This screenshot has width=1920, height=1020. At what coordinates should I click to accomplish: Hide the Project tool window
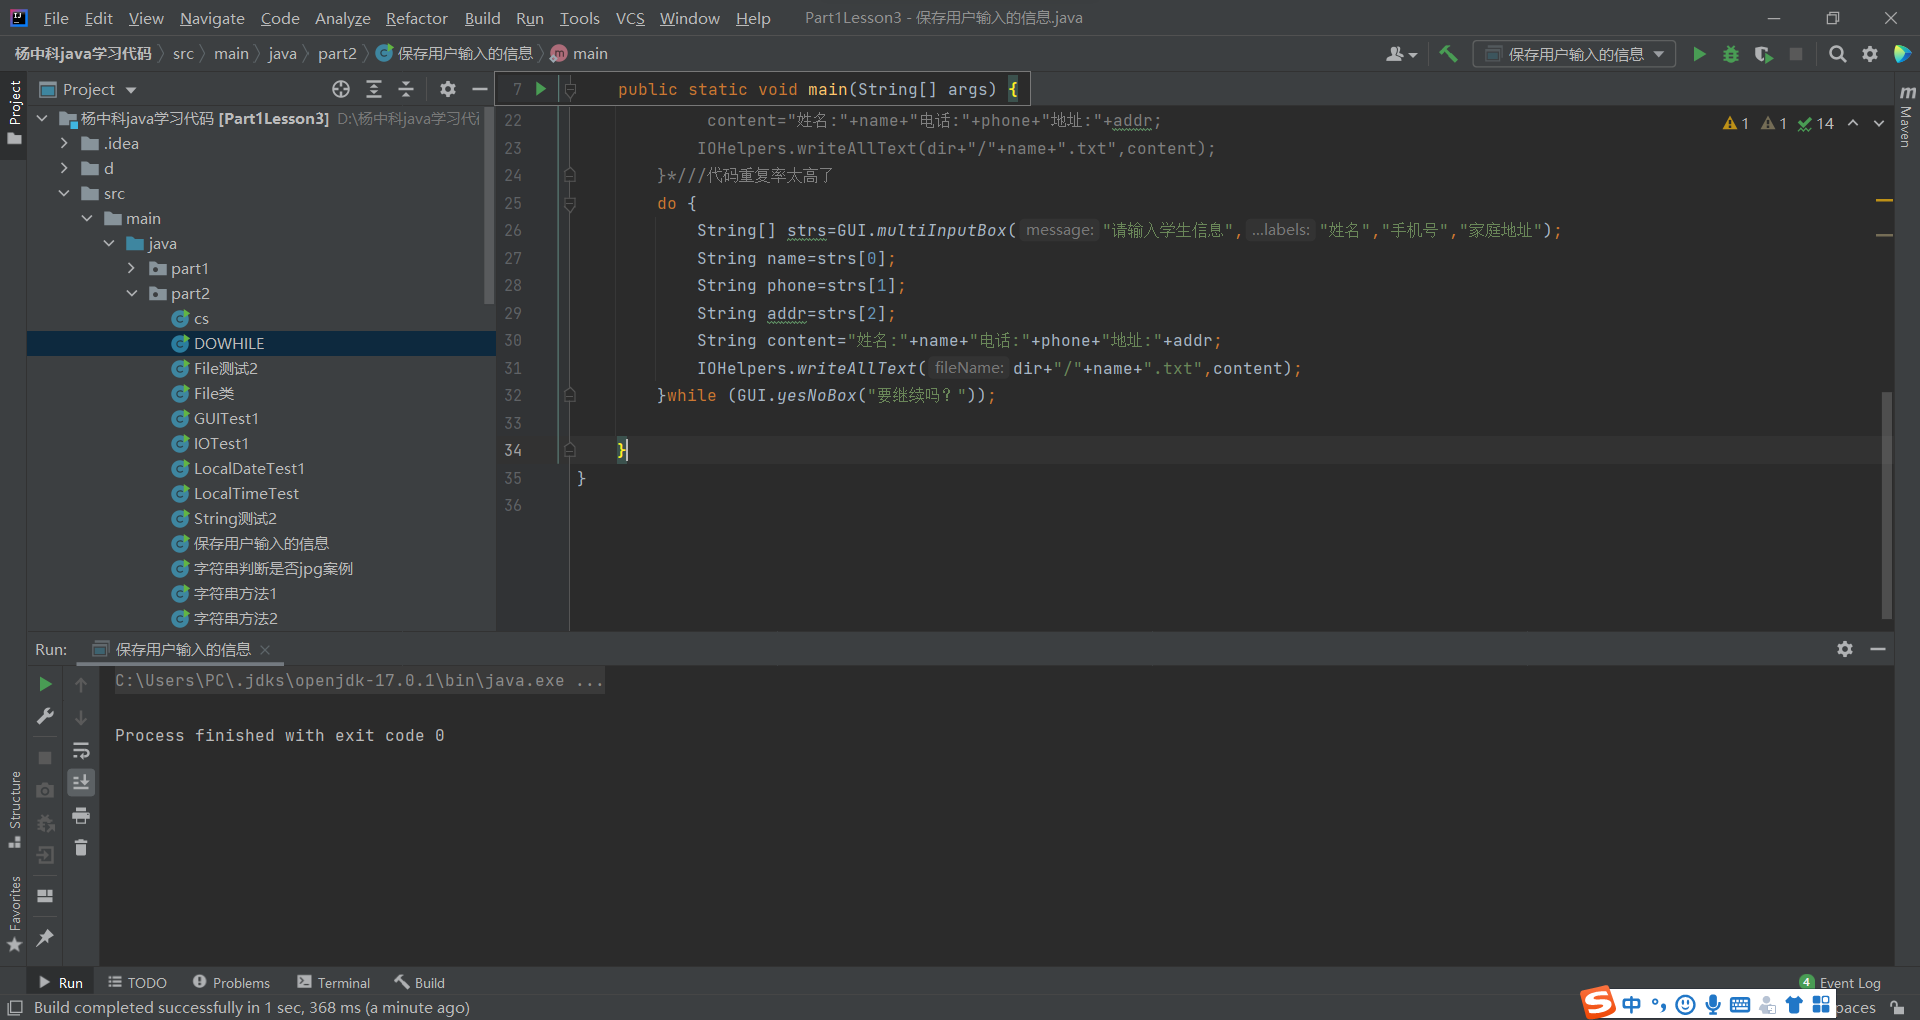pos(480,89)
